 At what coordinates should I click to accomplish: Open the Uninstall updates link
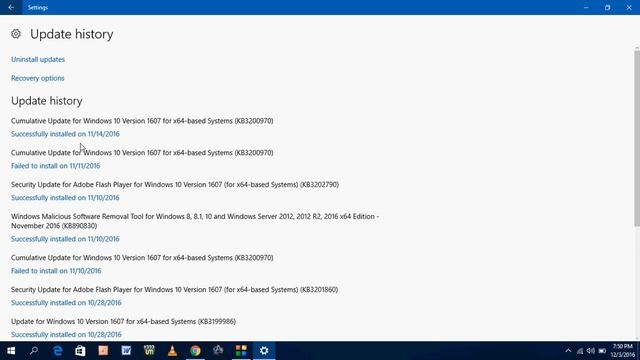pyautogui.click(x=38, y=59)
